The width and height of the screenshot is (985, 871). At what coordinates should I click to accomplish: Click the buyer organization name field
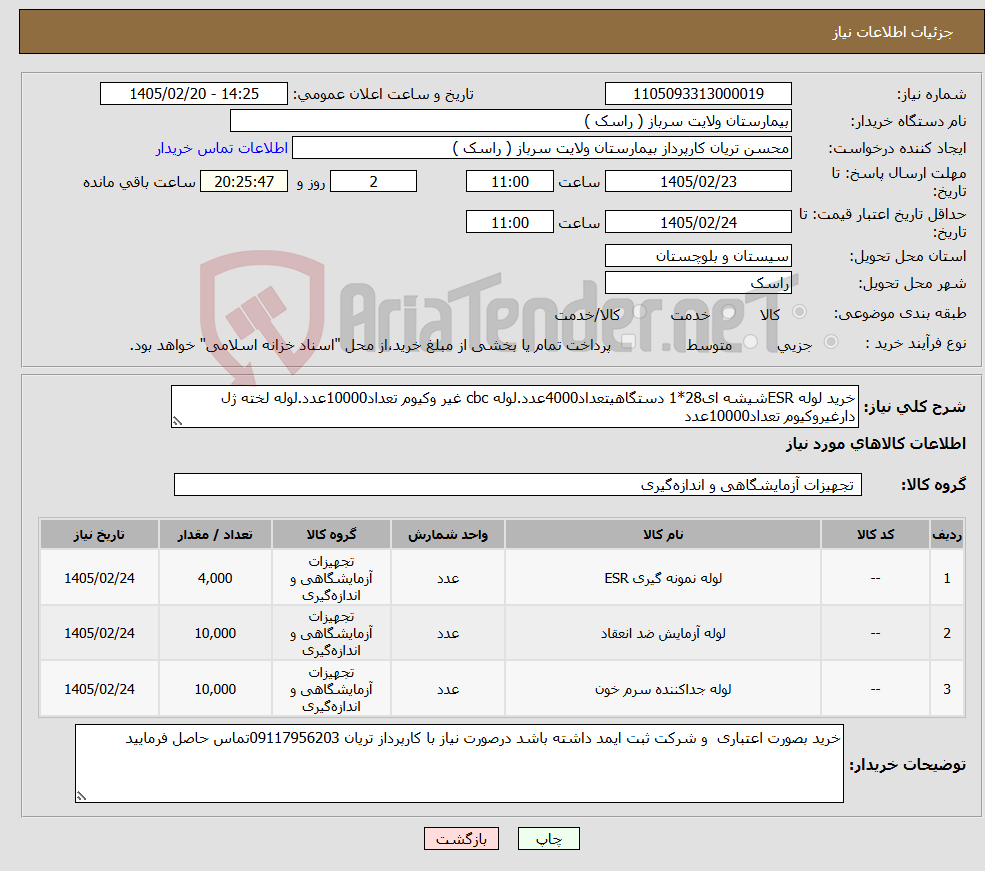[511, 121]
